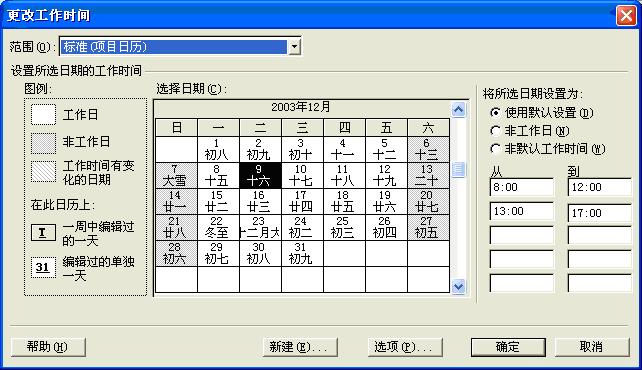The height and width of the screenshot is (370, 642).
Task: Select December 4 十一 cell
Action: point(345,149)
